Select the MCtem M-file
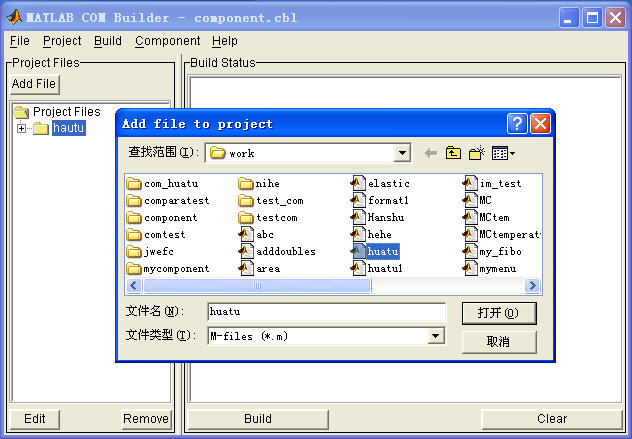This screenshot has height=439, width=632. pos(486,218)
